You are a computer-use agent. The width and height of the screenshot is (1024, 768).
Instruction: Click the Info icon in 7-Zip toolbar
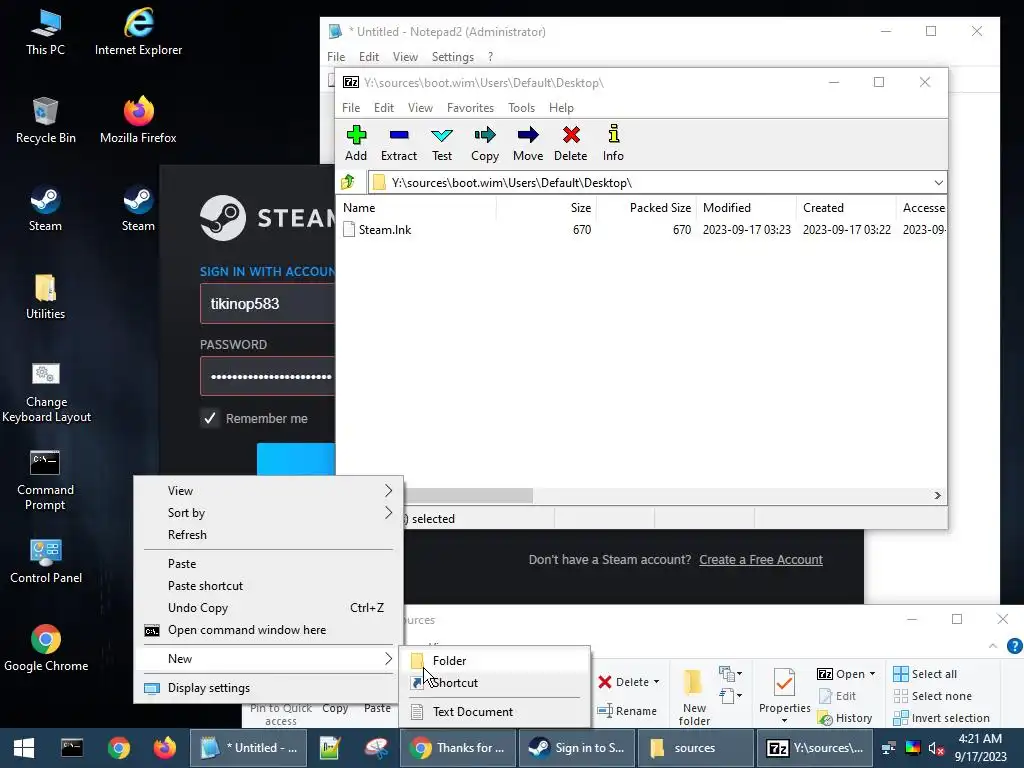[613, 143]
